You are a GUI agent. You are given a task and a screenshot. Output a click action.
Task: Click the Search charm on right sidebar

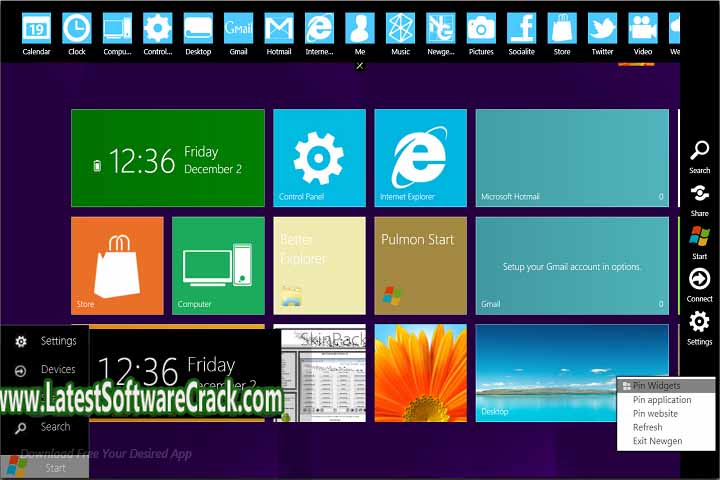[x=700, y=153]
